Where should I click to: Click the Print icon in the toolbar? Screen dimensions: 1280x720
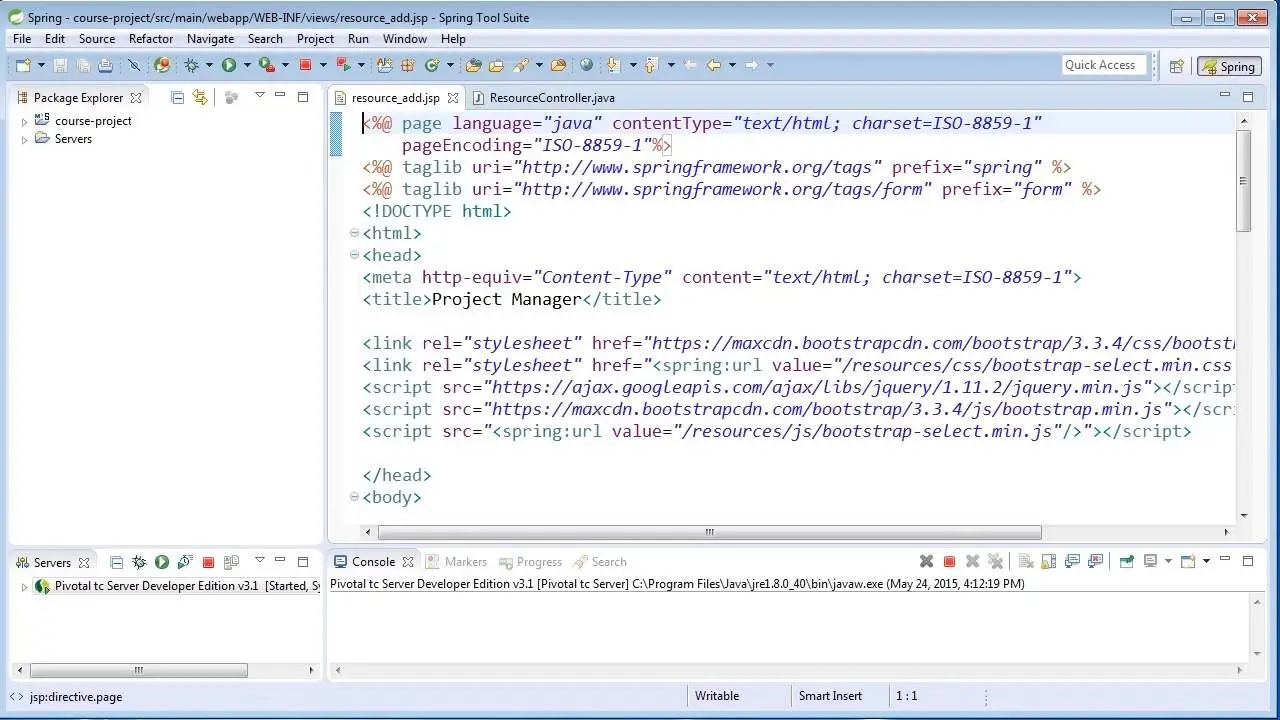pyautogui.click(x=105, y=65)
